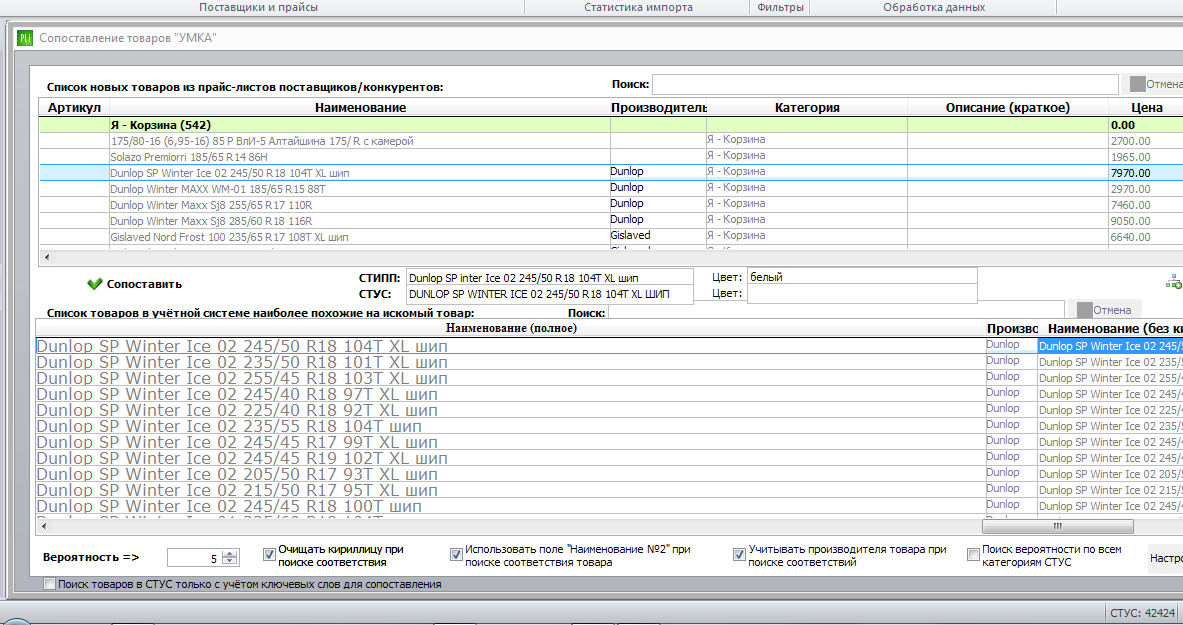Click the lower list horizontal scrollbar thumb
Viewport: 1183px width, 625px height.
(x=1057, y=526)
